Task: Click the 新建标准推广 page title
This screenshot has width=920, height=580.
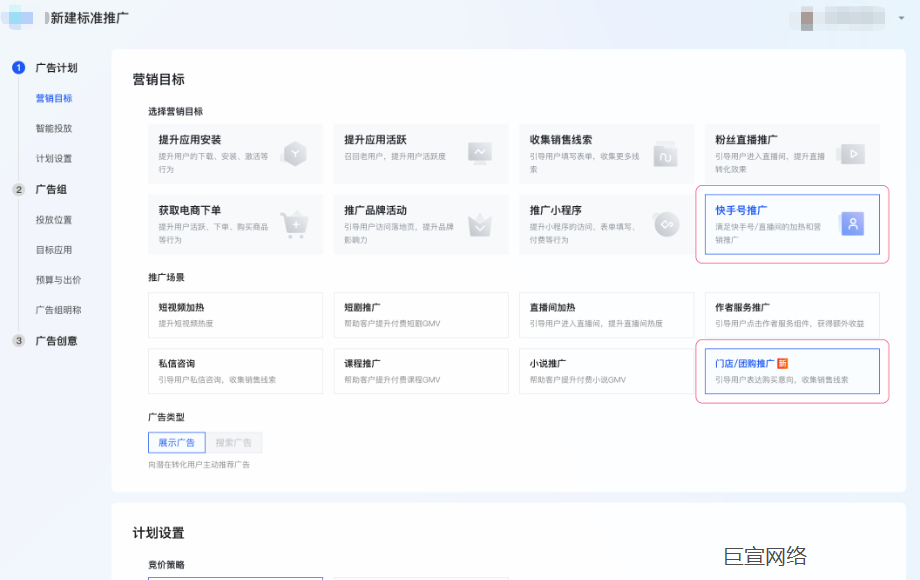Action: coord(89,18)
